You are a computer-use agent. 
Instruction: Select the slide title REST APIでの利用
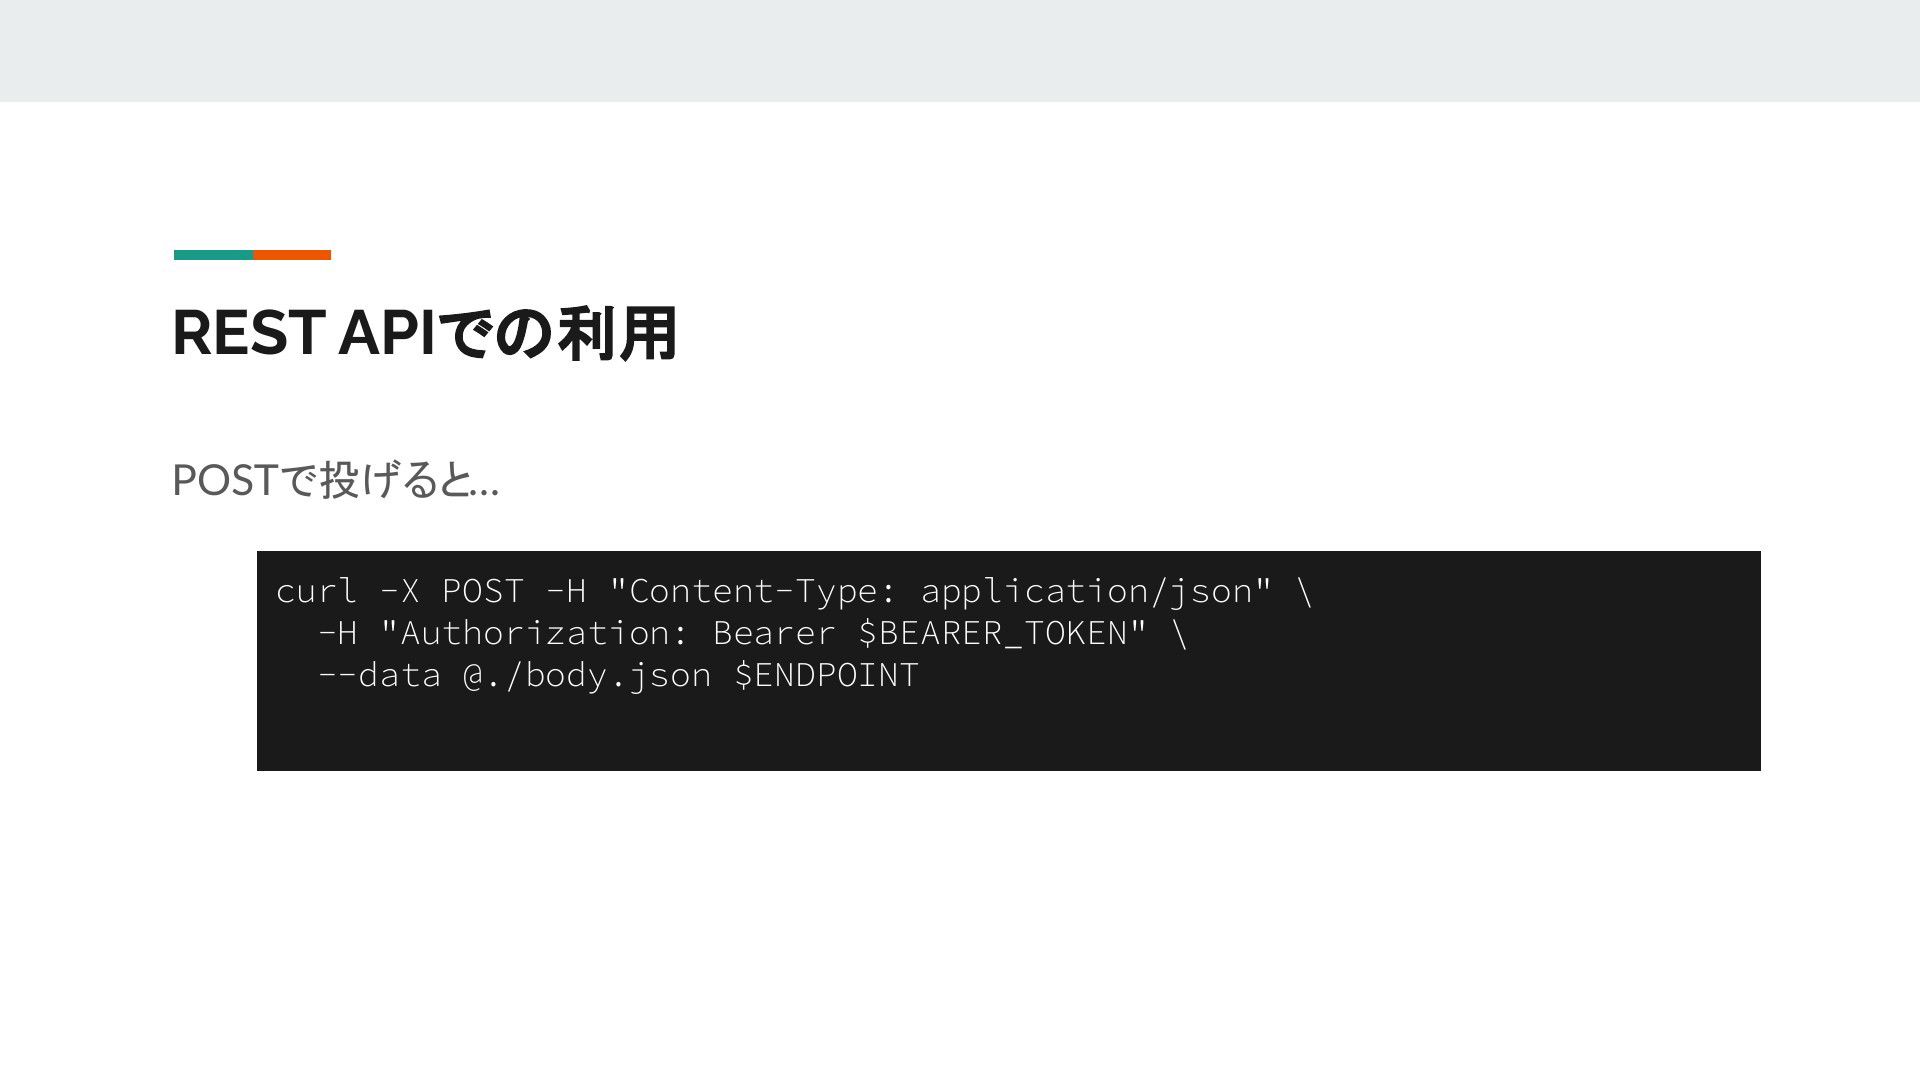click(425, 333)
